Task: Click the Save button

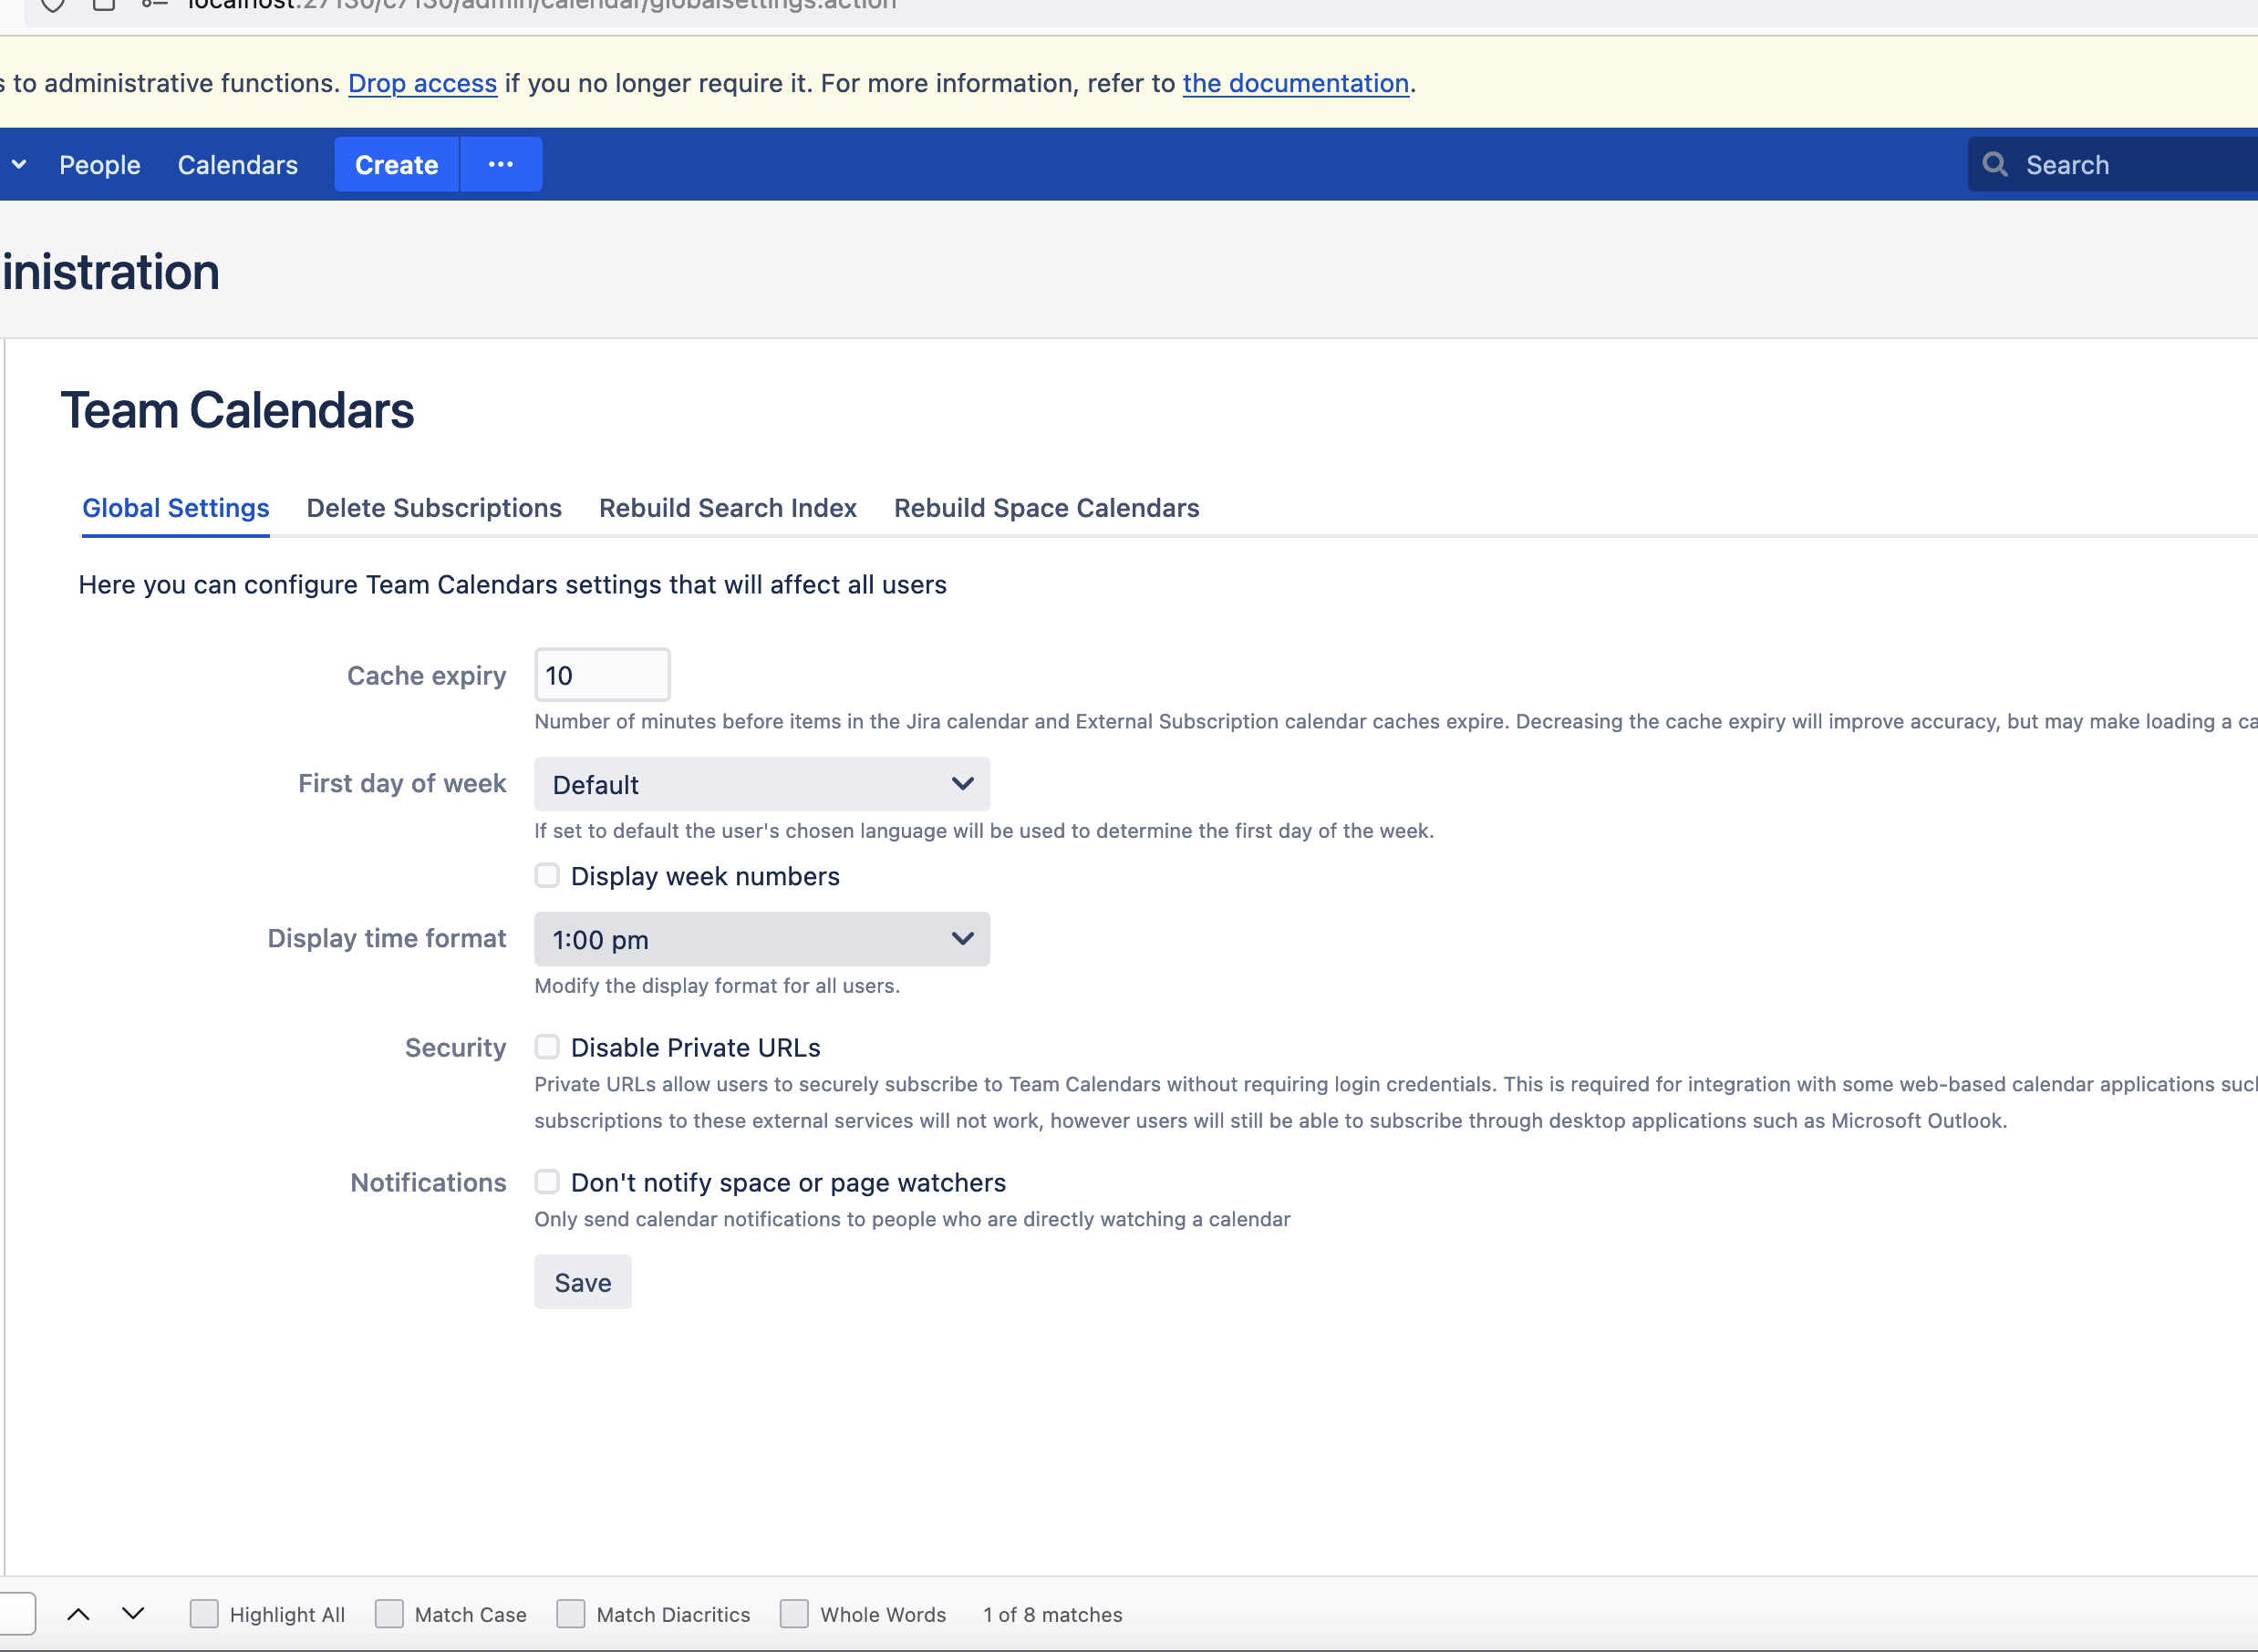Action: tap(582, 1282)
